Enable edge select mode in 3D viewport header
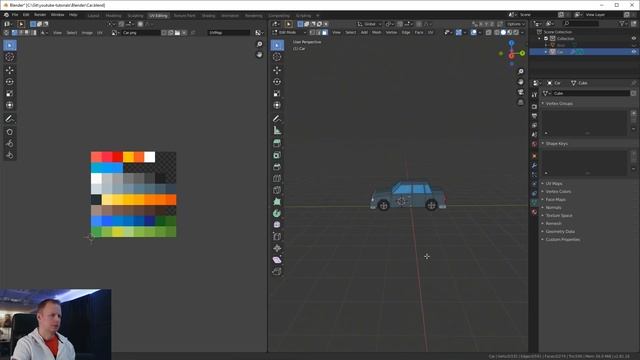This screenshot has height=360, width=640. coord(319,32)
